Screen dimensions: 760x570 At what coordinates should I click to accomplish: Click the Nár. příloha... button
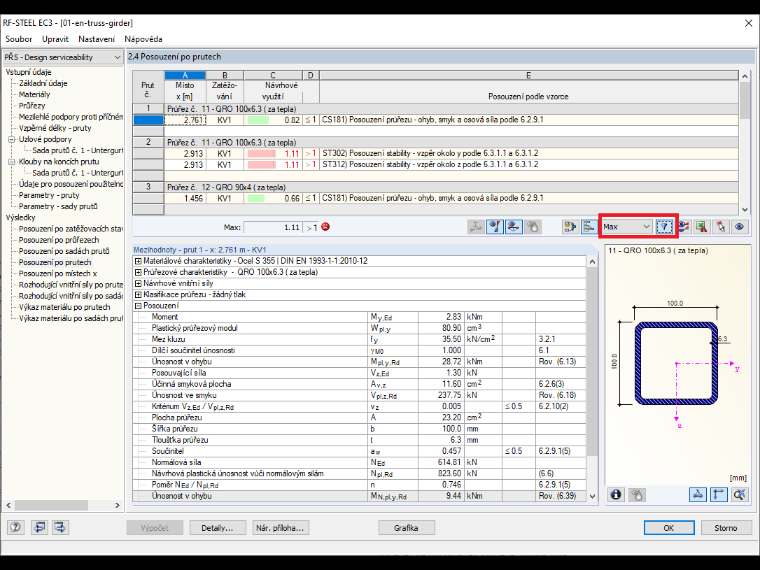pos(280,528)
